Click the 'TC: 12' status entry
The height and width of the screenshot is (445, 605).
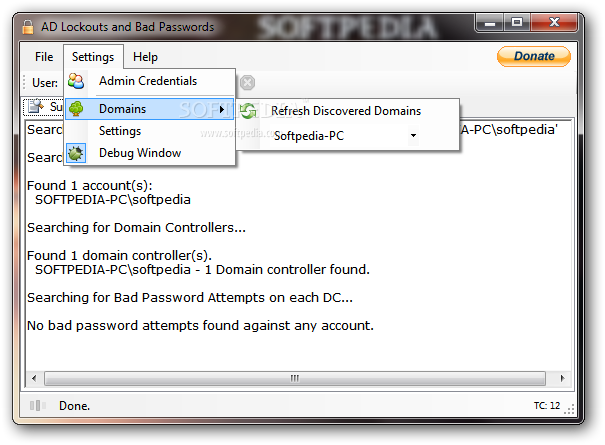(x=547, y=406)
